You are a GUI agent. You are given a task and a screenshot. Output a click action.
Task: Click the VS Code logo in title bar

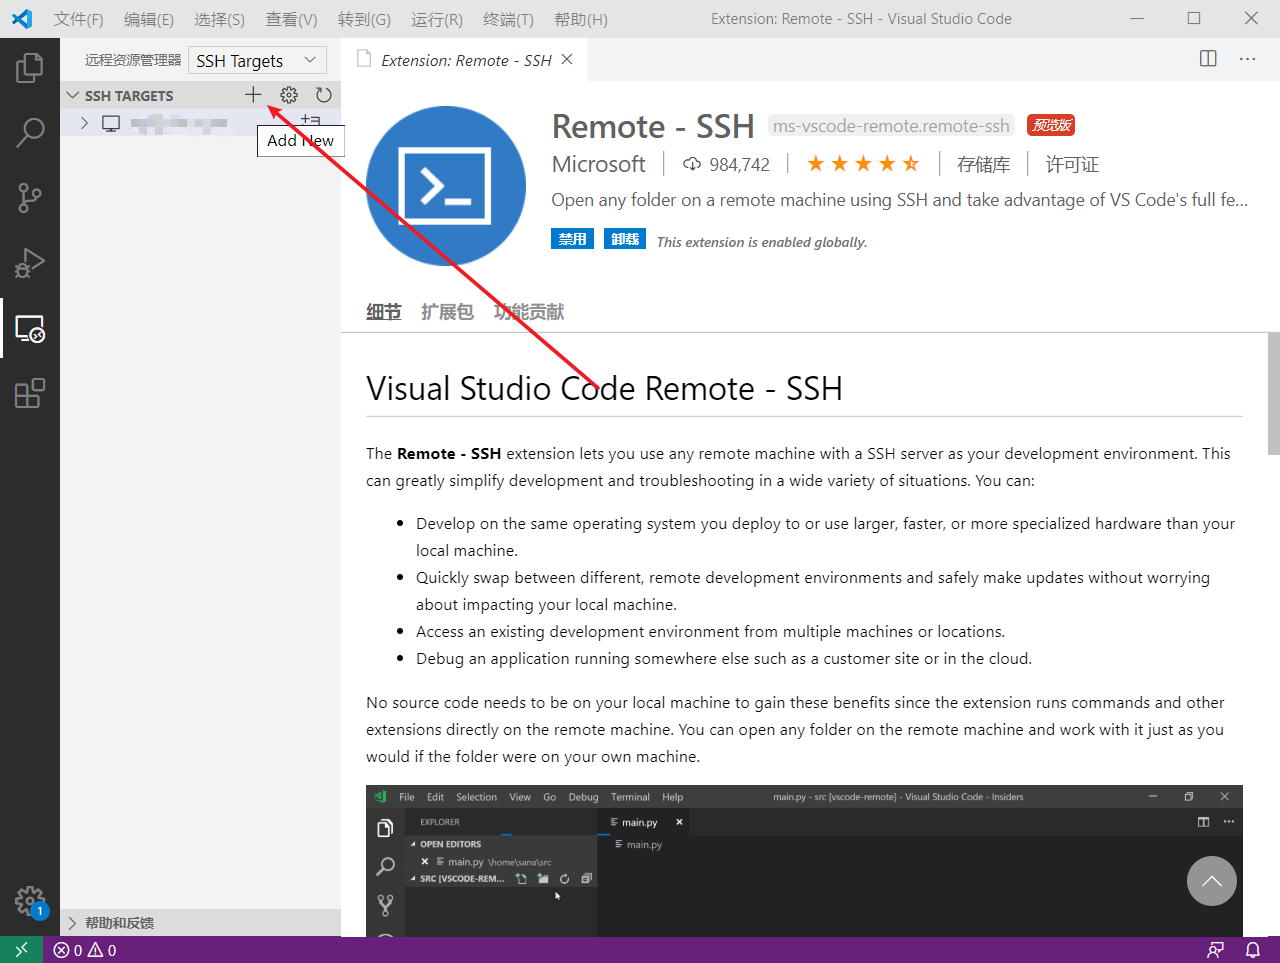(x=21, y=19)
